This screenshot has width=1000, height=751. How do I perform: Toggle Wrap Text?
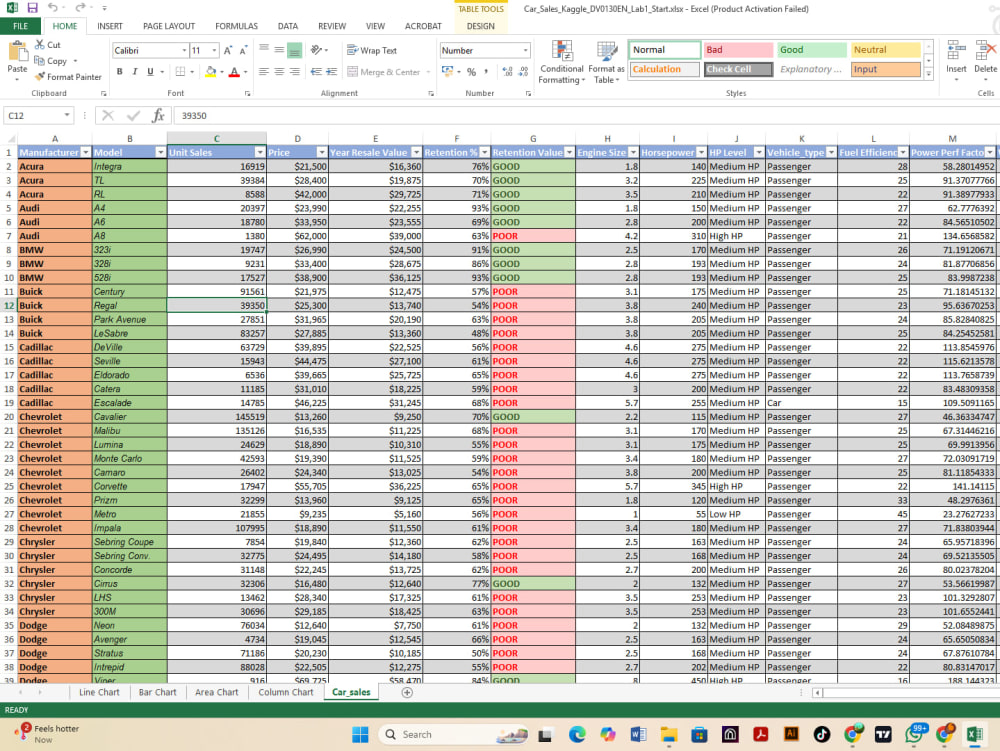point(372,50)
